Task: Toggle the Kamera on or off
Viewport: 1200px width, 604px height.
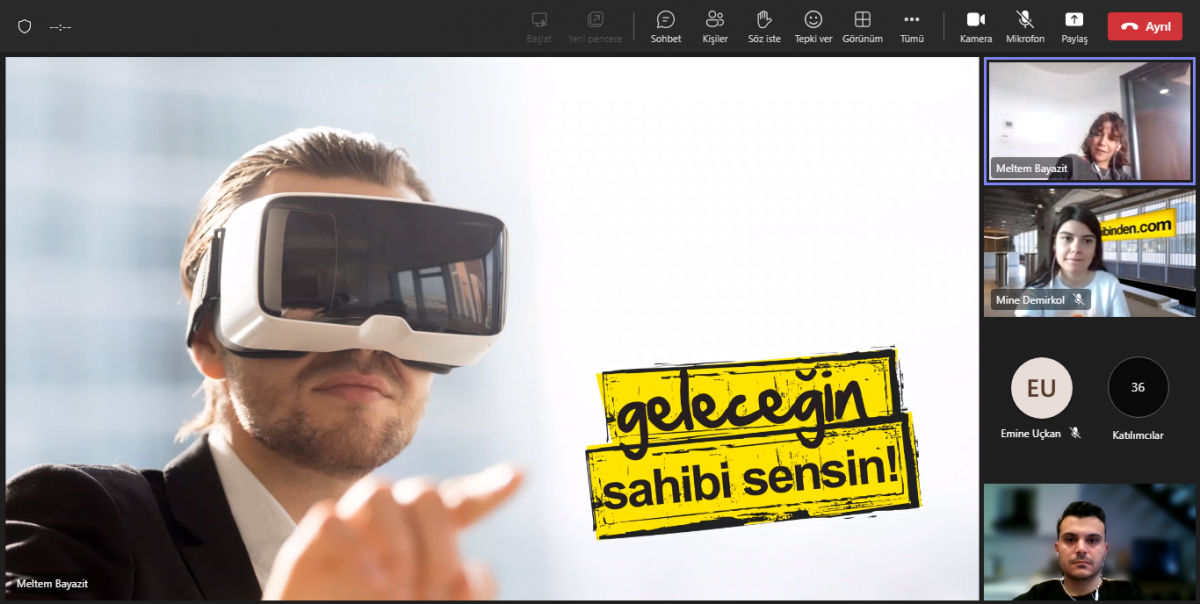Action: (975, 26)
